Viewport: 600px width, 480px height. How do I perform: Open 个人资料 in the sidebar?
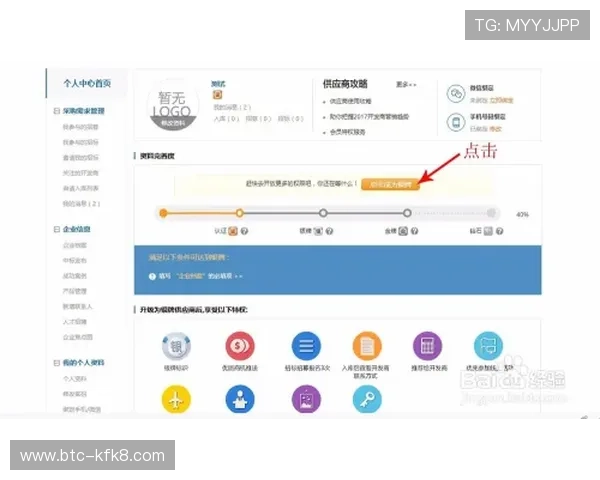[x=75, y=379]
